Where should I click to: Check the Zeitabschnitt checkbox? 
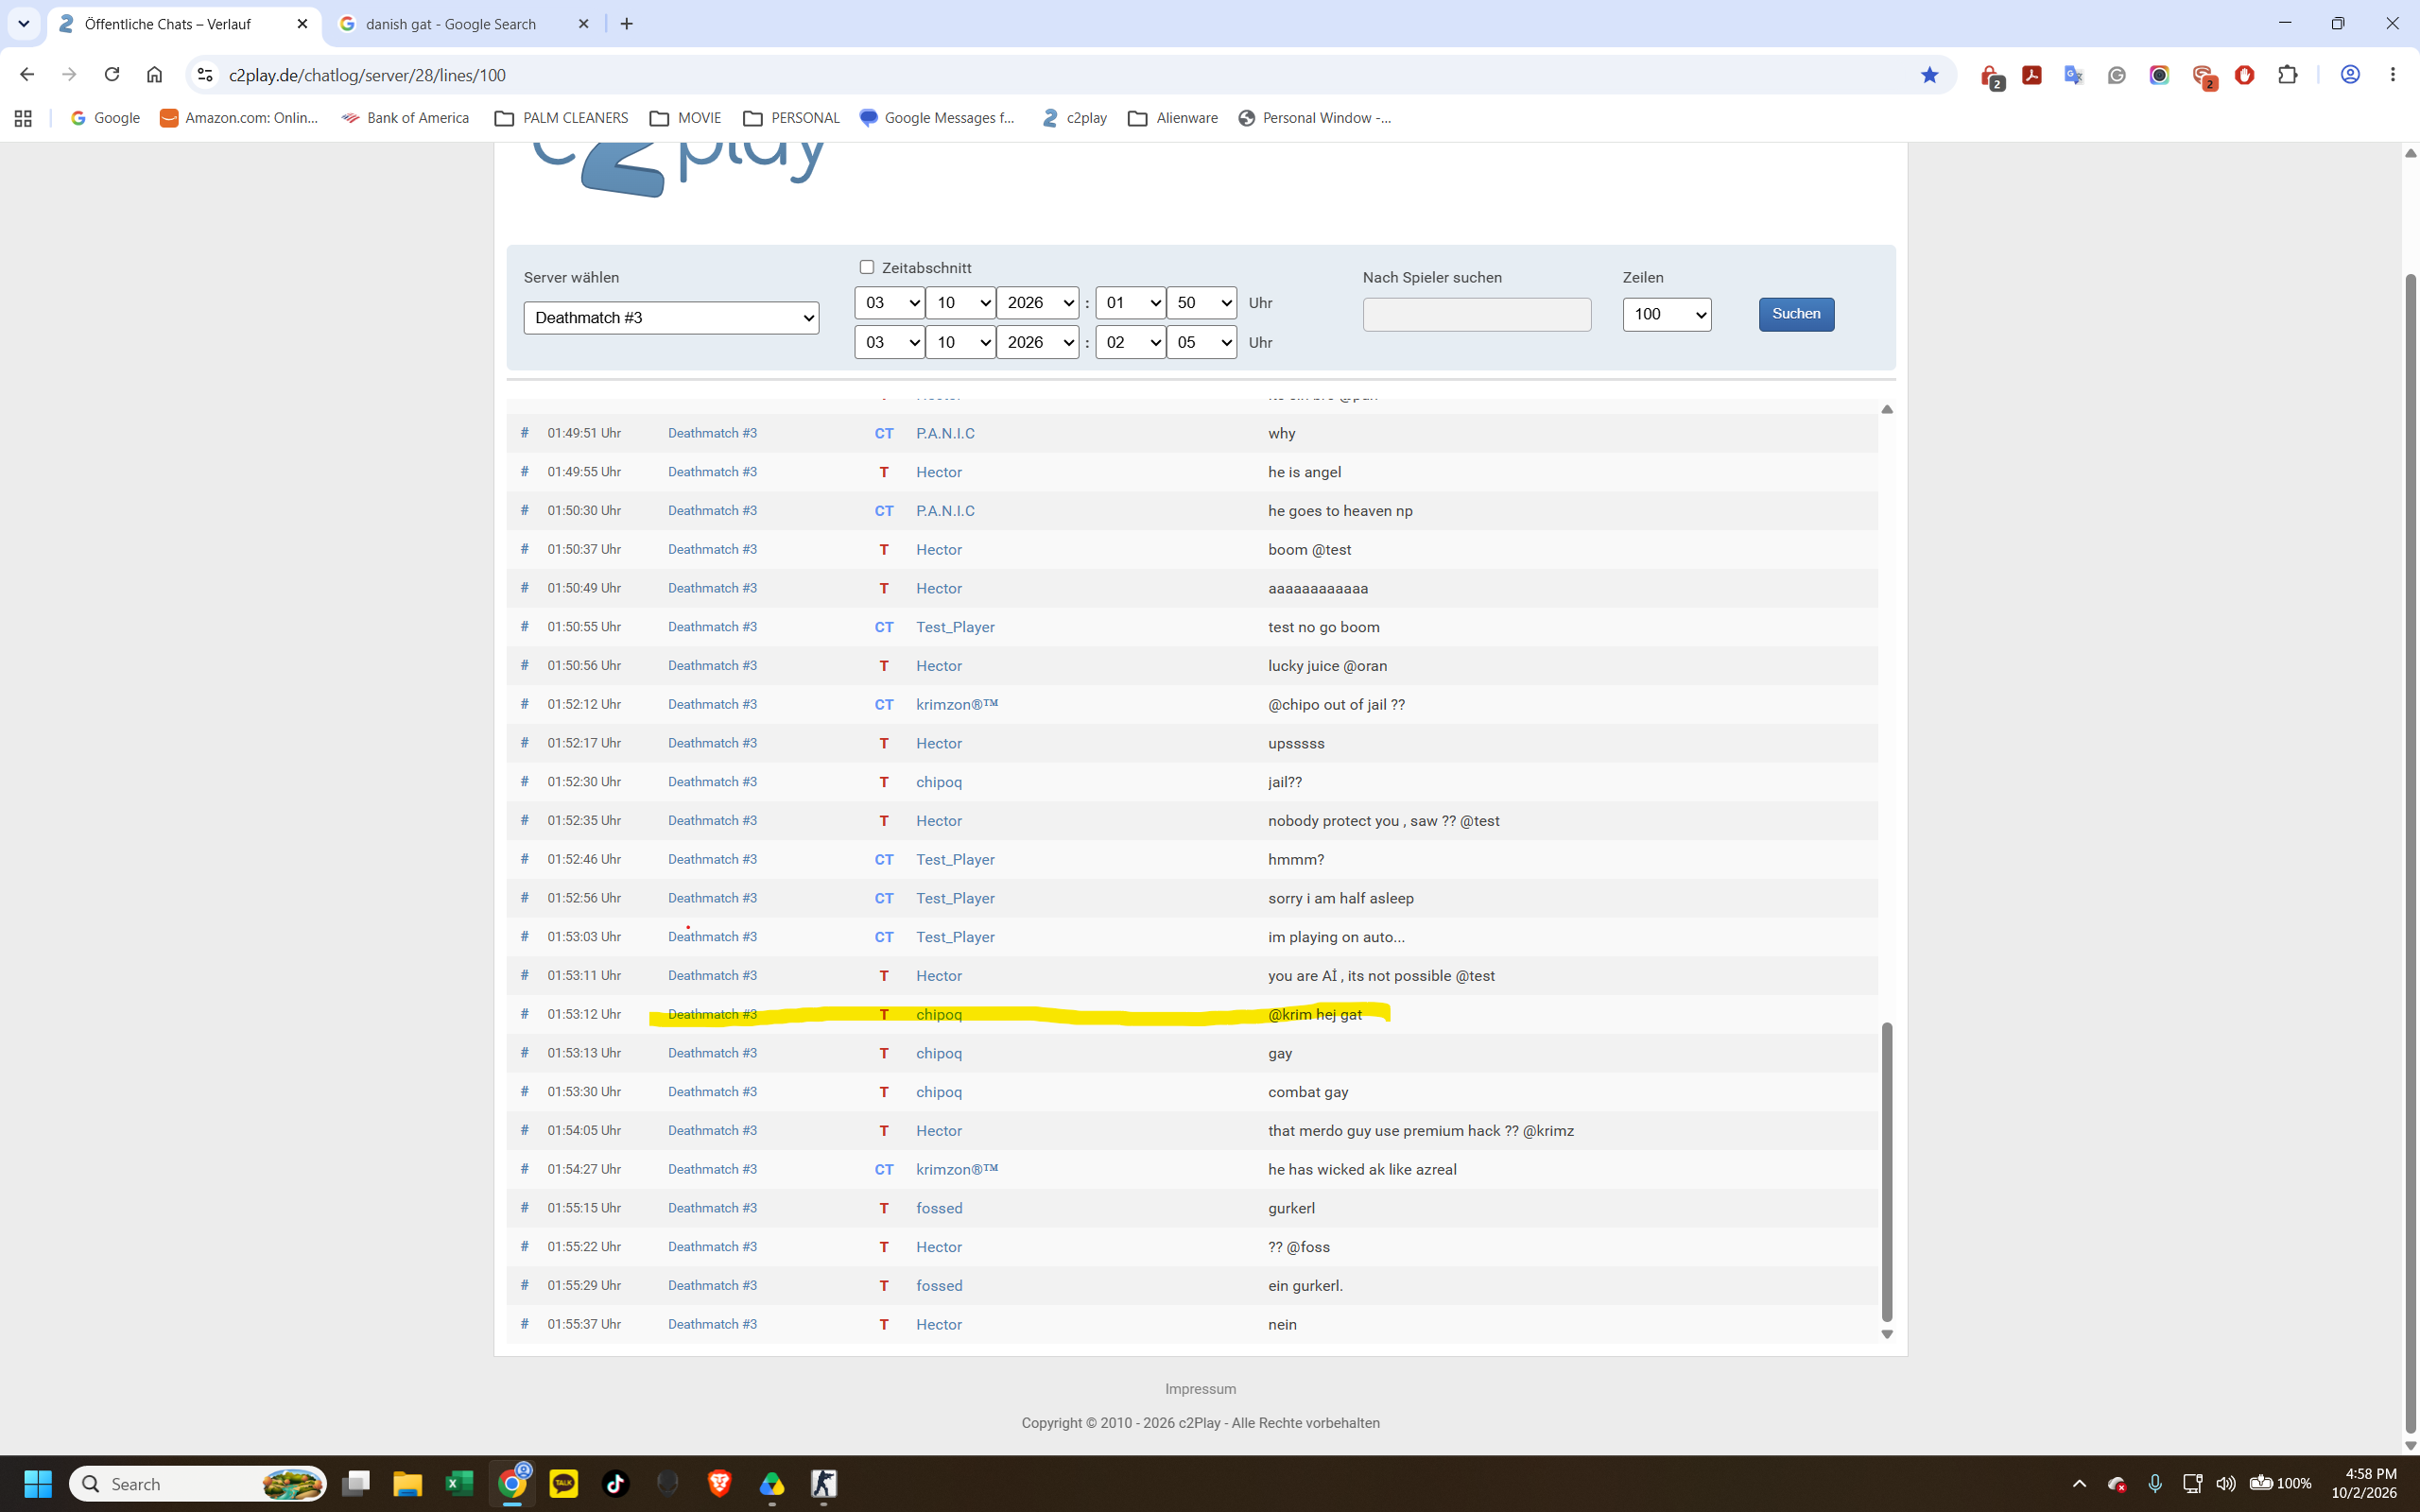866,267
